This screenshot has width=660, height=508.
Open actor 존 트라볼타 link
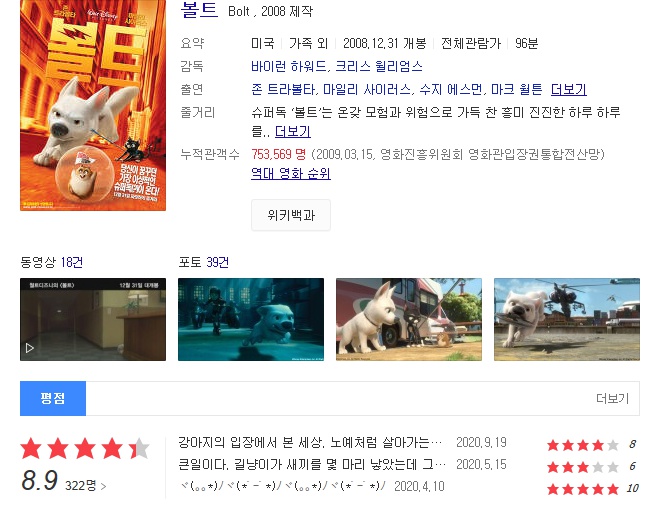[283, 89]
